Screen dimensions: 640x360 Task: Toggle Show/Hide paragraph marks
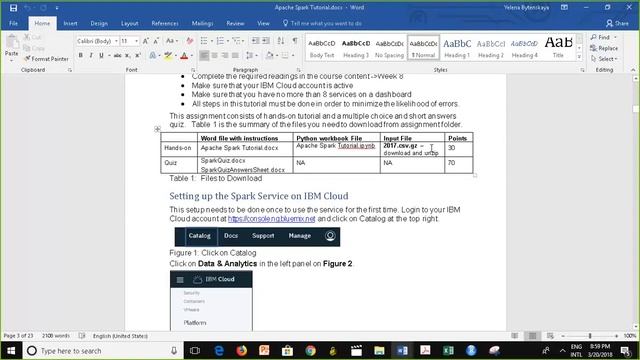[x=295, y=41]
